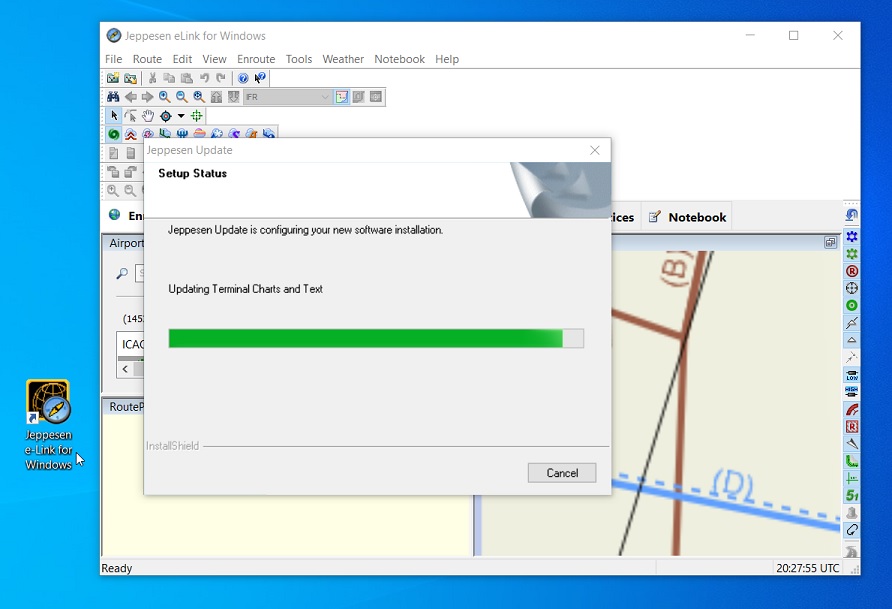Screen dimensions: 892x609
Task: Open the FR combo box dropdown
Action: 325,96
